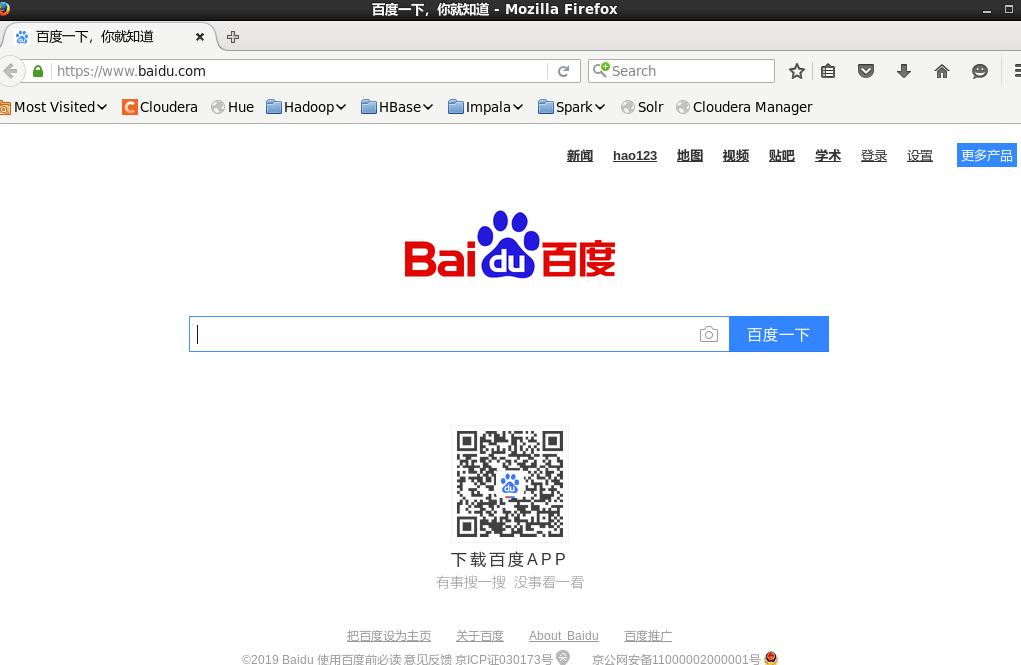Open the 百度推广 link

pos(648,636)
